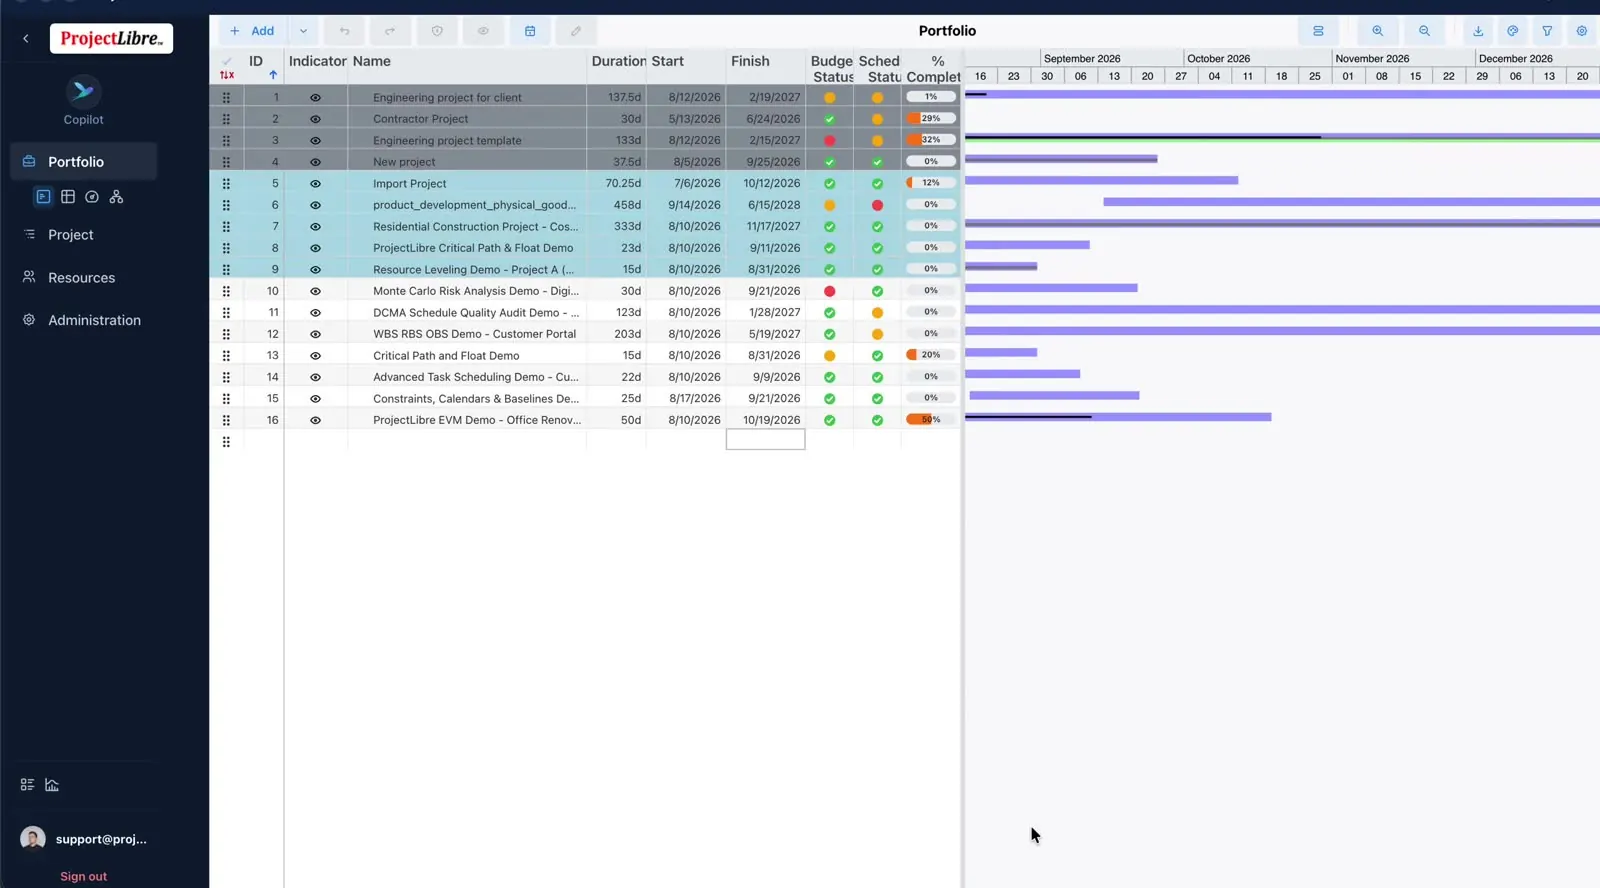Toggle visibility eye for Monte Carlo Risk Analysis

315,291
